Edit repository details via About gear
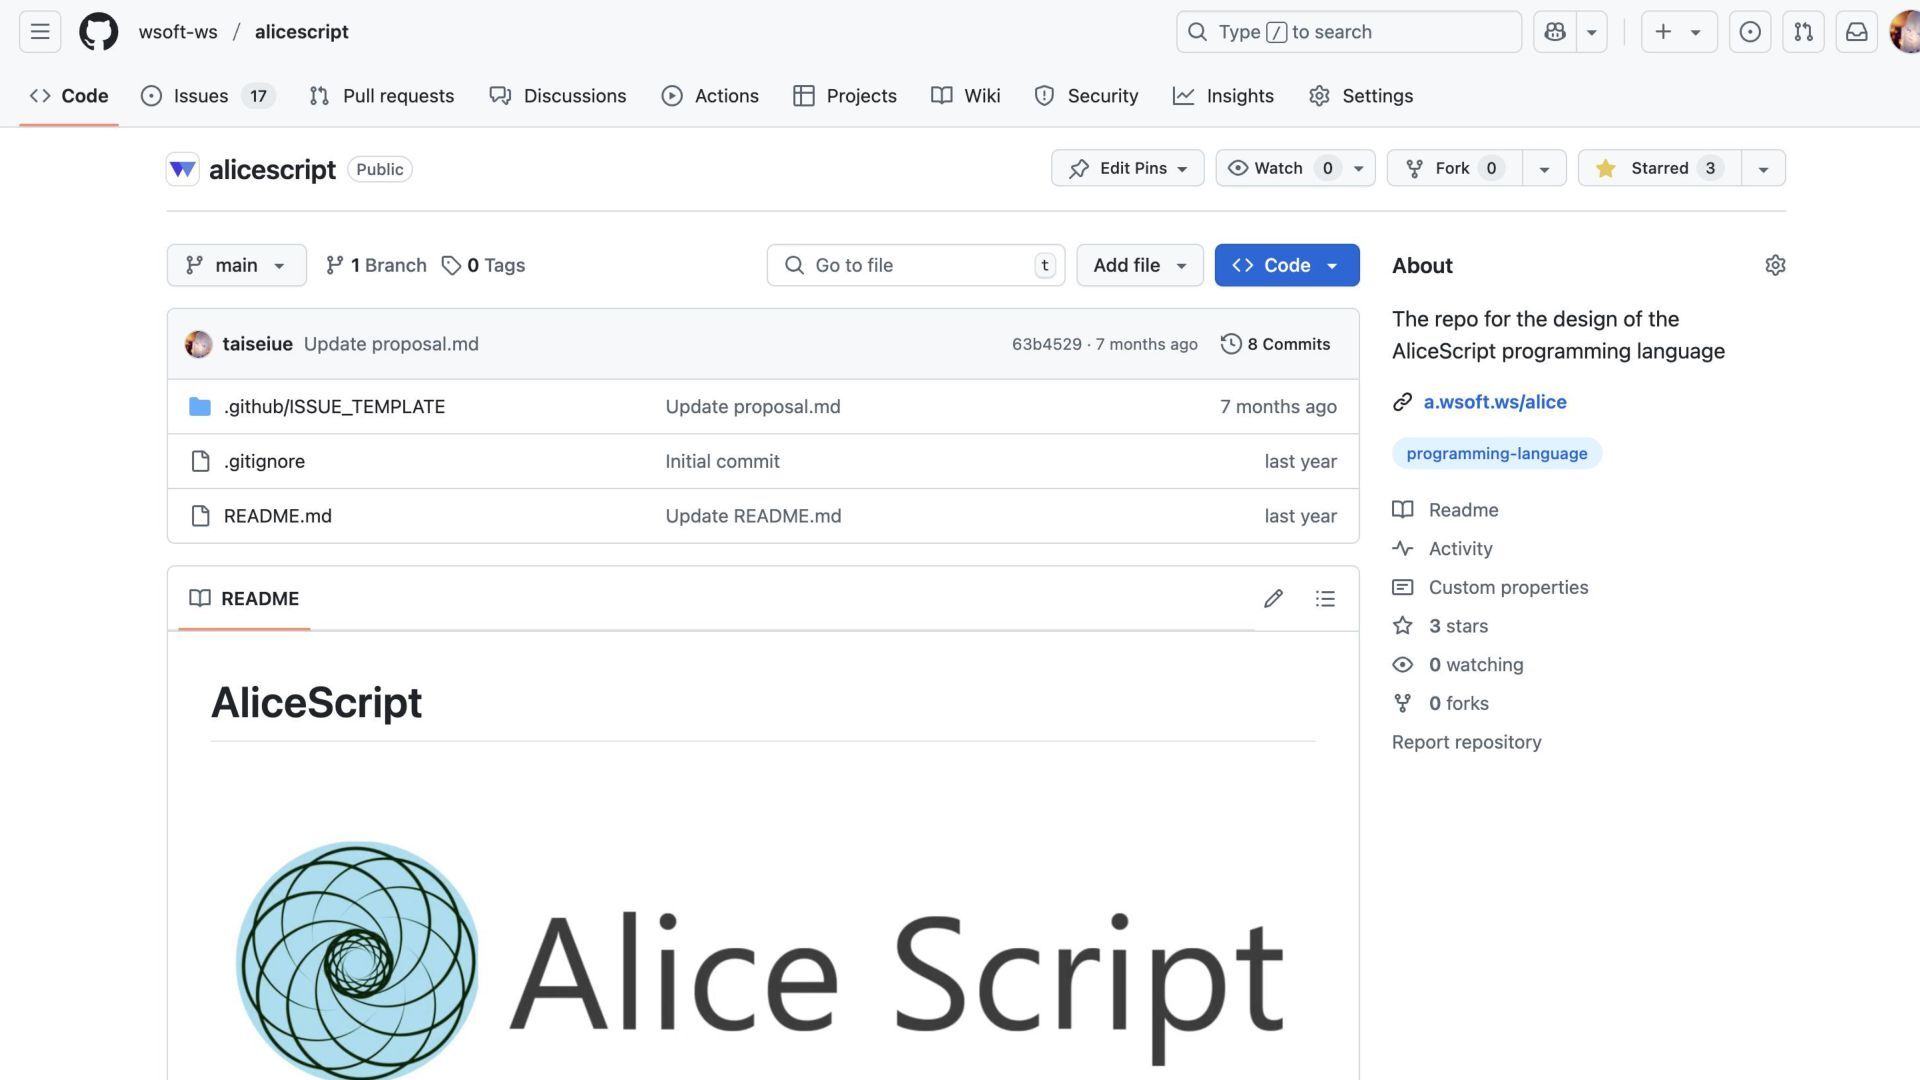This screenshot has height=1080, width=1920. [1775, 265]
